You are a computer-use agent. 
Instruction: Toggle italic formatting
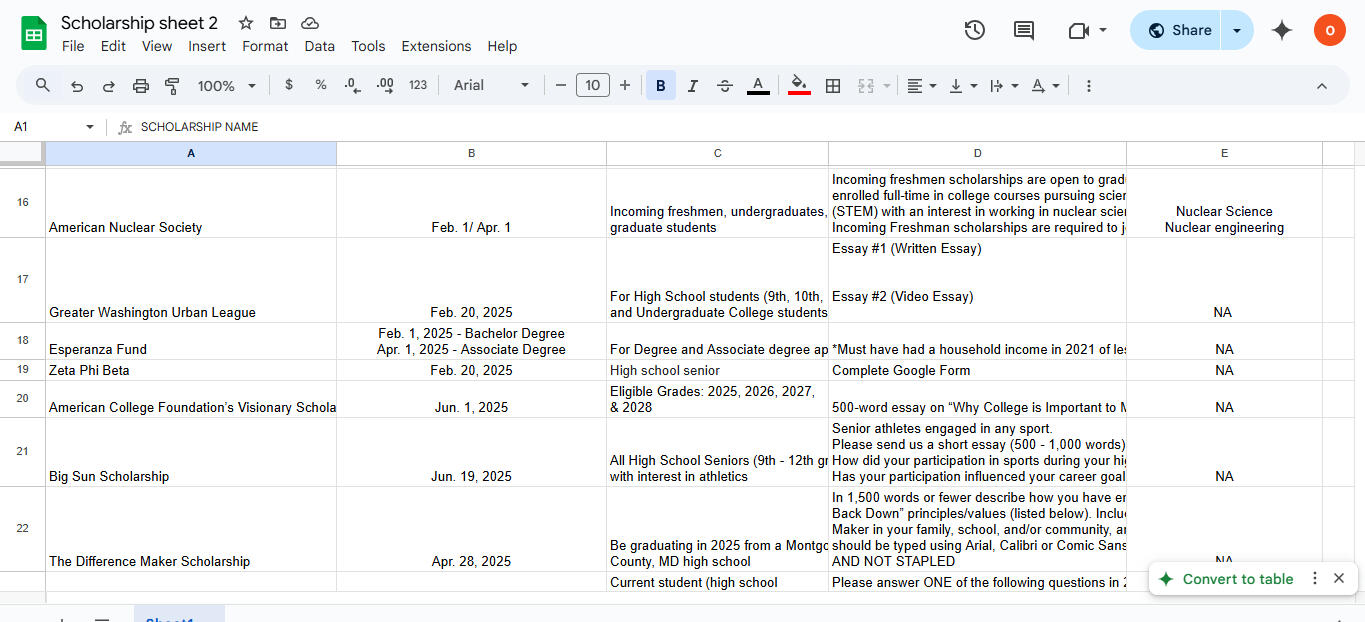pyautogui.click(x=692, y=86)
